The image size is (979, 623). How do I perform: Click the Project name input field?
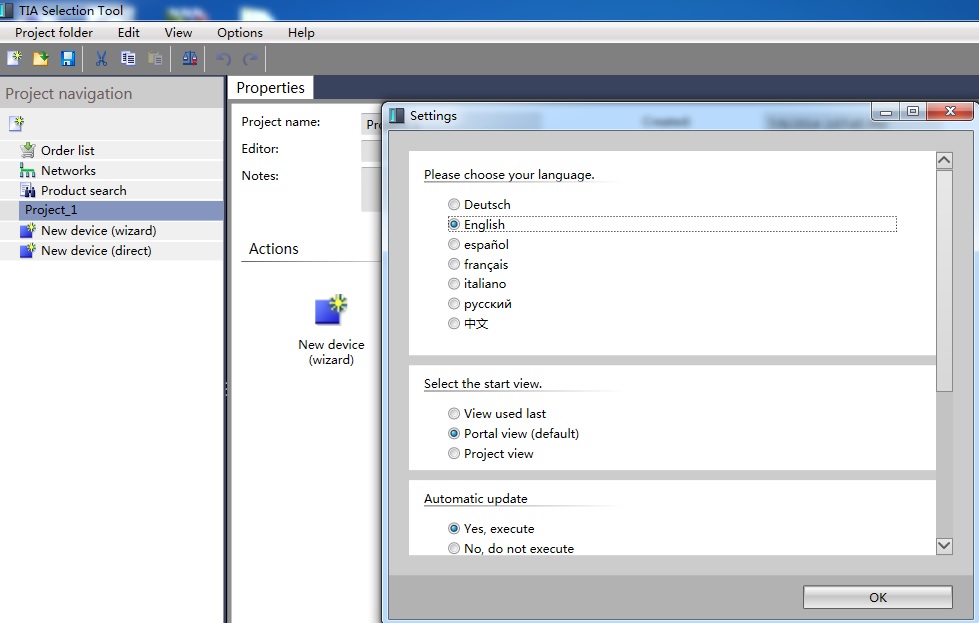coord(371,124)
